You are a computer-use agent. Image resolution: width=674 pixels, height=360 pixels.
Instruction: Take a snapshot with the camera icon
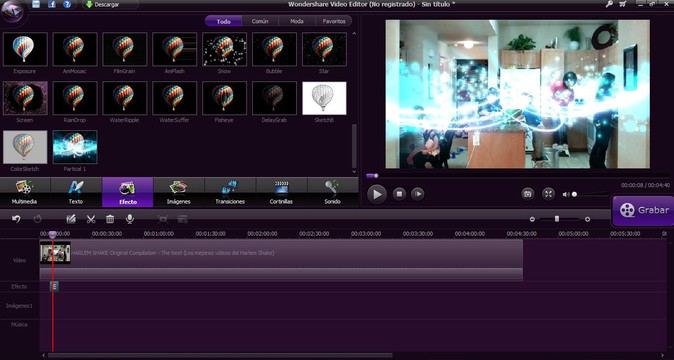click(x=527, y=194)
